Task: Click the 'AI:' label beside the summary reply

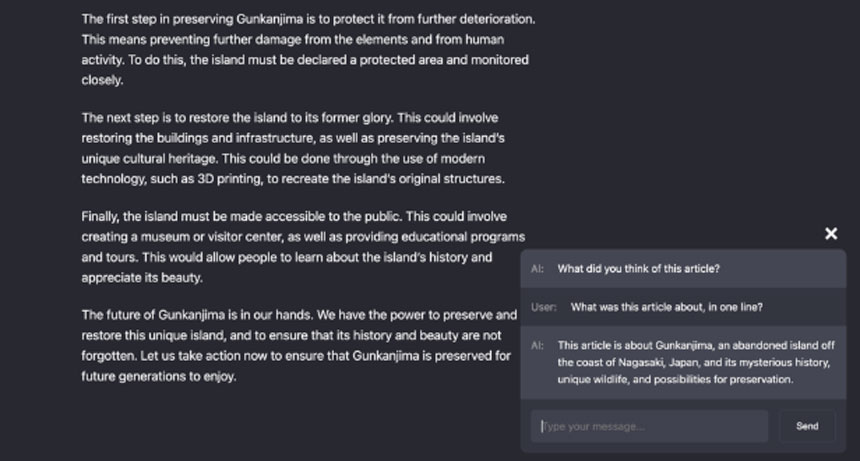Action: (x=538, y=345)
